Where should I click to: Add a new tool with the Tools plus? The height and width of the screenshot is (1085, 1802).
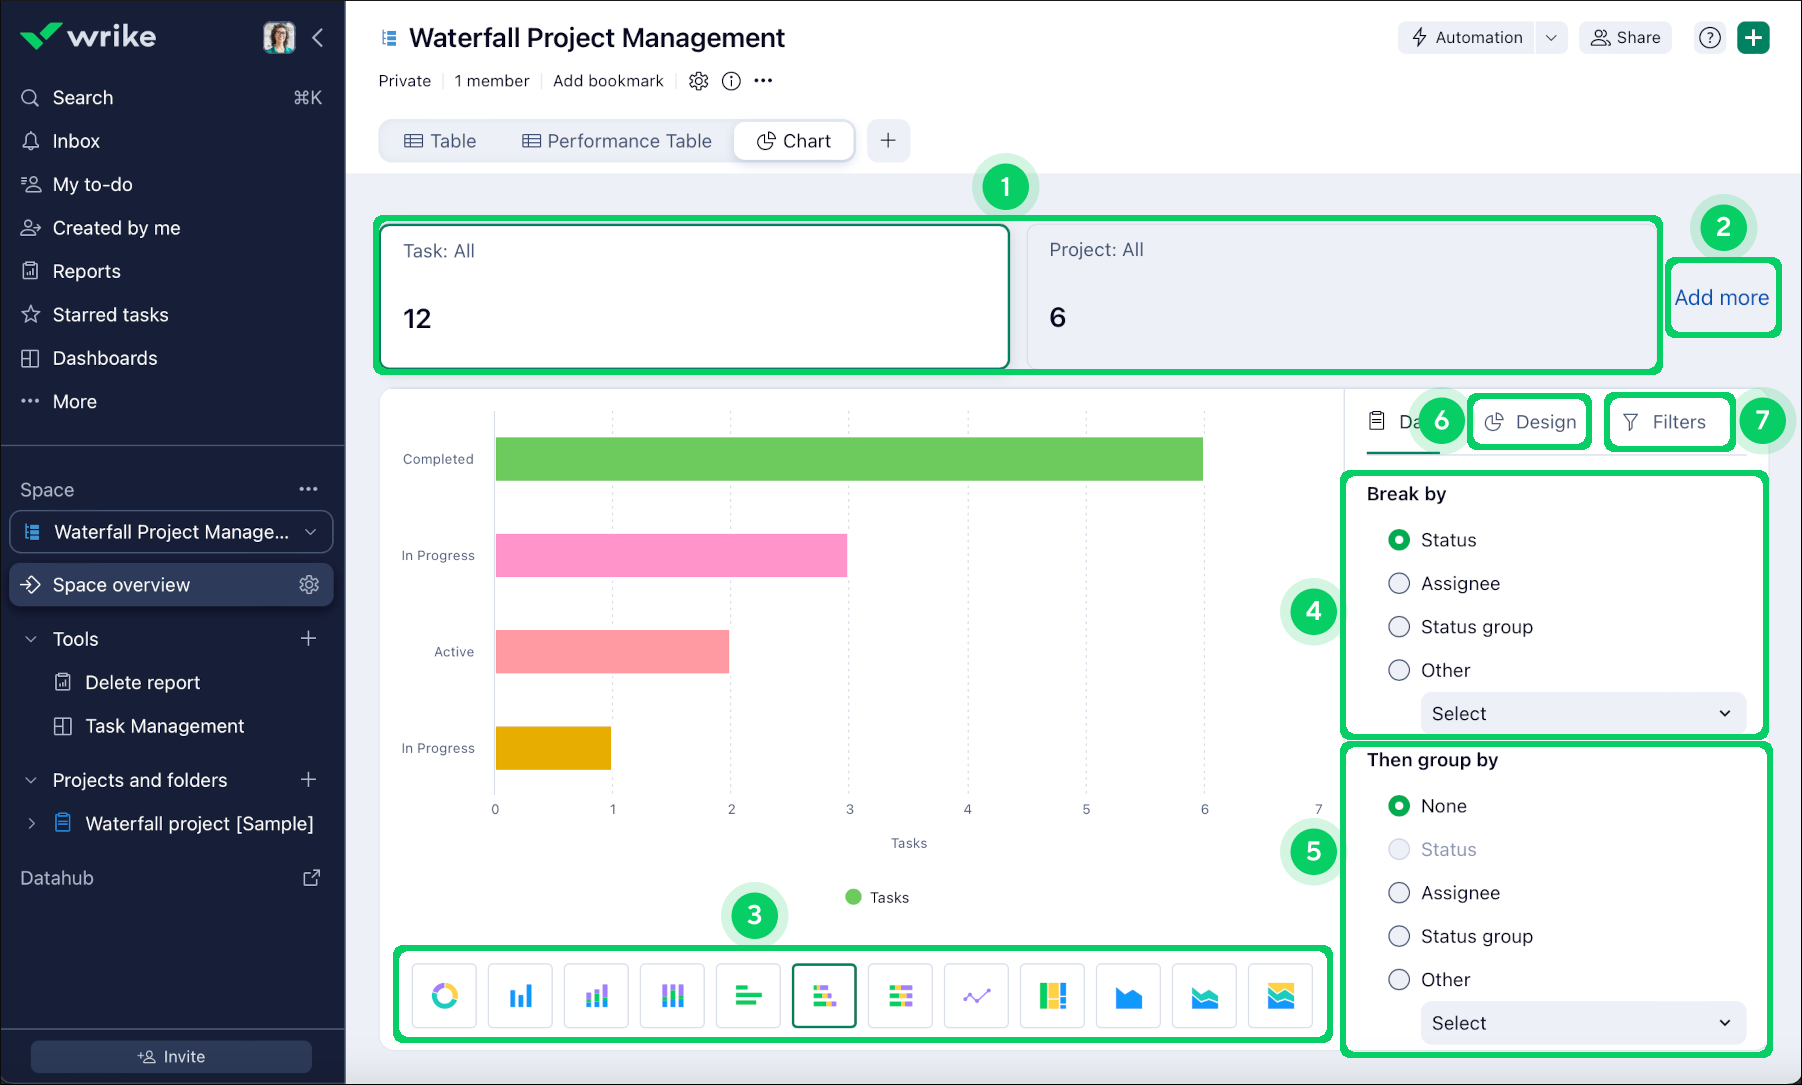tap(309, 638)
